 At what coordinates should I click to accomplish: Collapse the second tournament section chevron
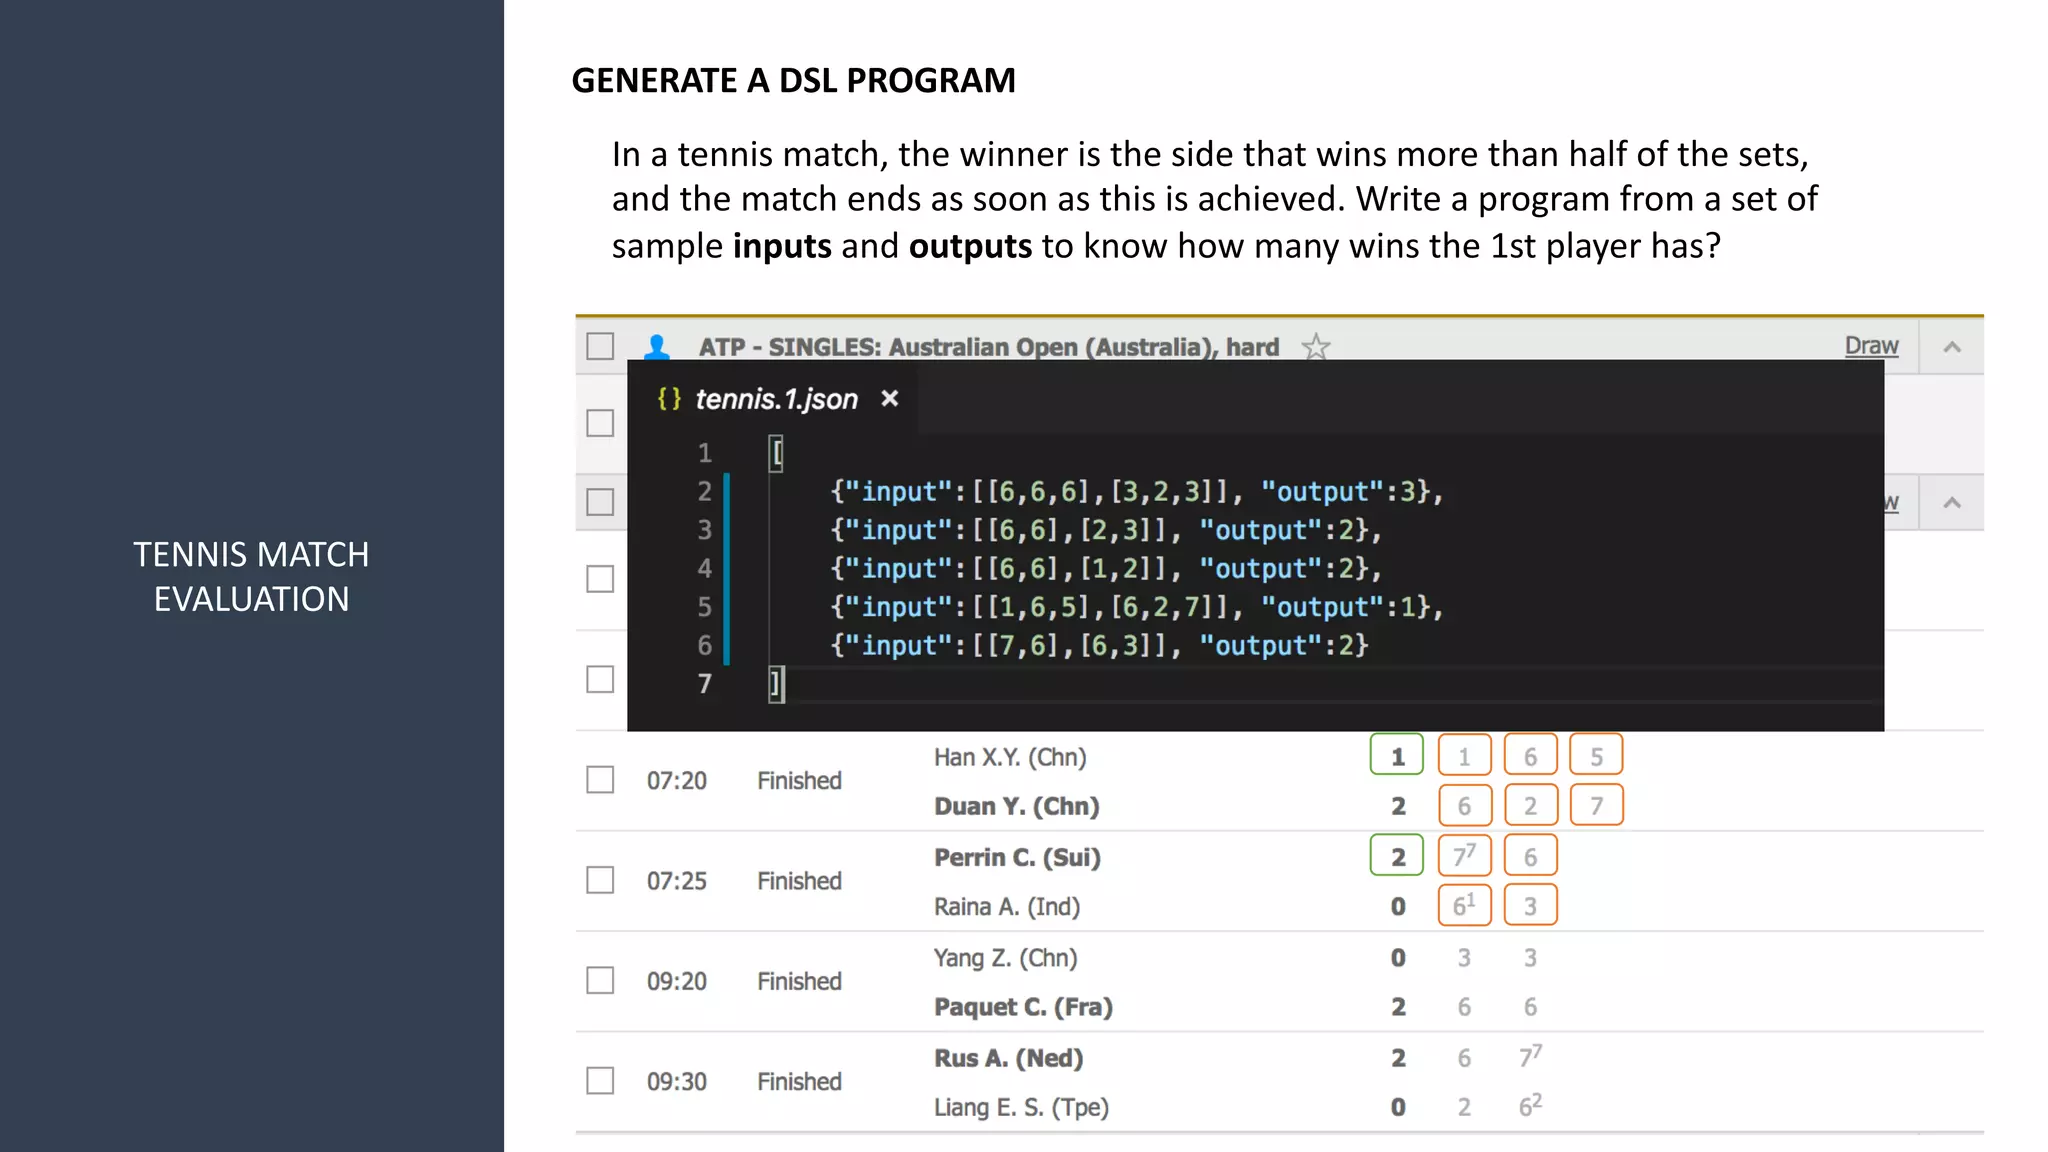(x=1951, y=503)
